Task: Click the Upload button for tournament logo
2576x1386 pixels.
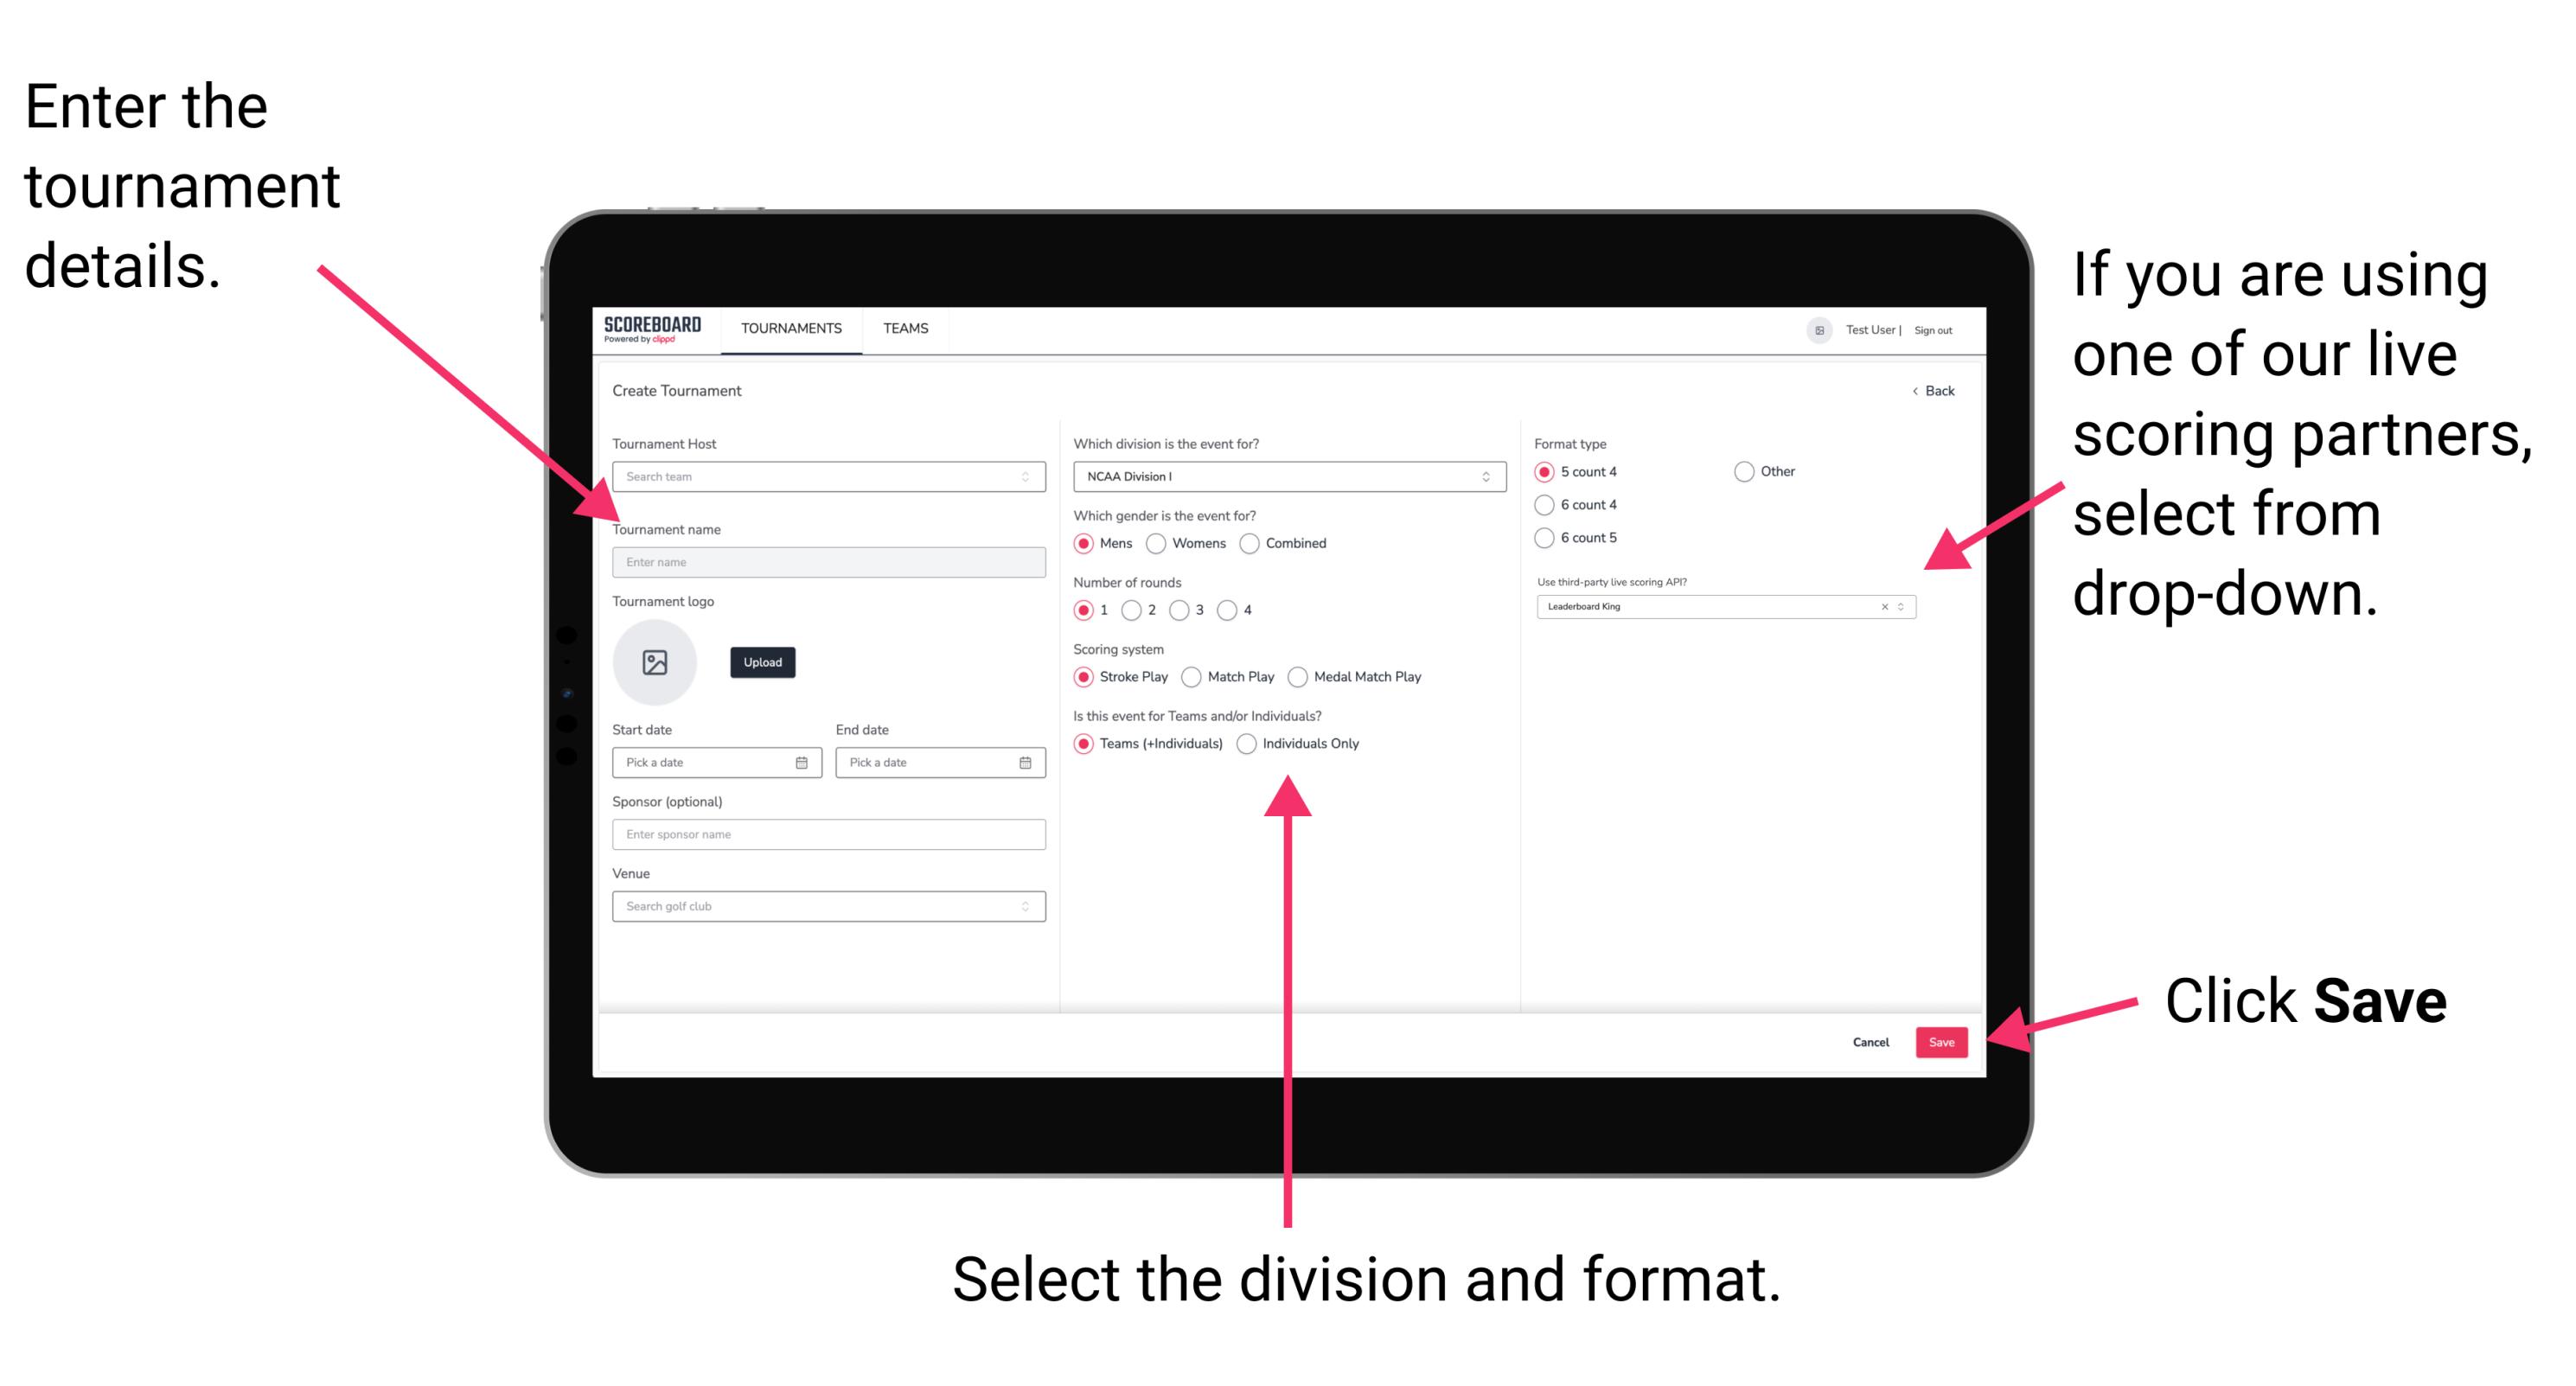Action: pyautogui.click(x=761, y=664)
